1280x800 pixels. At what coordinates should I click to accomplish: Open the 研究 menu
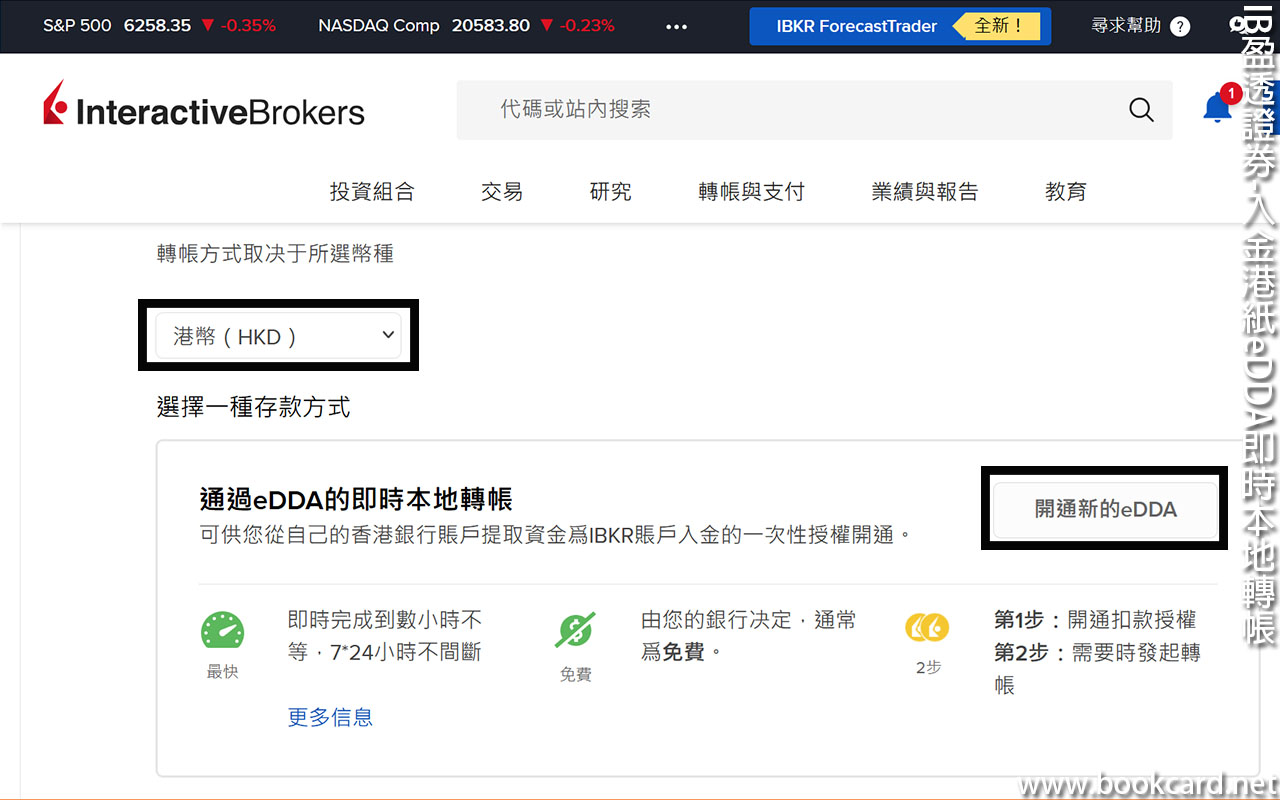pos(610,192)
